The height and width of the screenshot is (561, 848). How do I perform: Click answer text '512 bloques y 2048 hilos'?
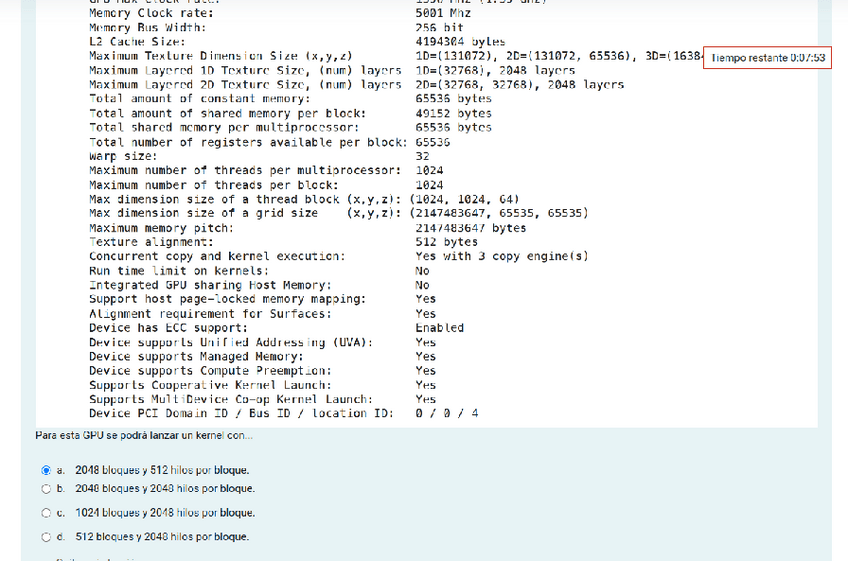[x=162, y=537]
